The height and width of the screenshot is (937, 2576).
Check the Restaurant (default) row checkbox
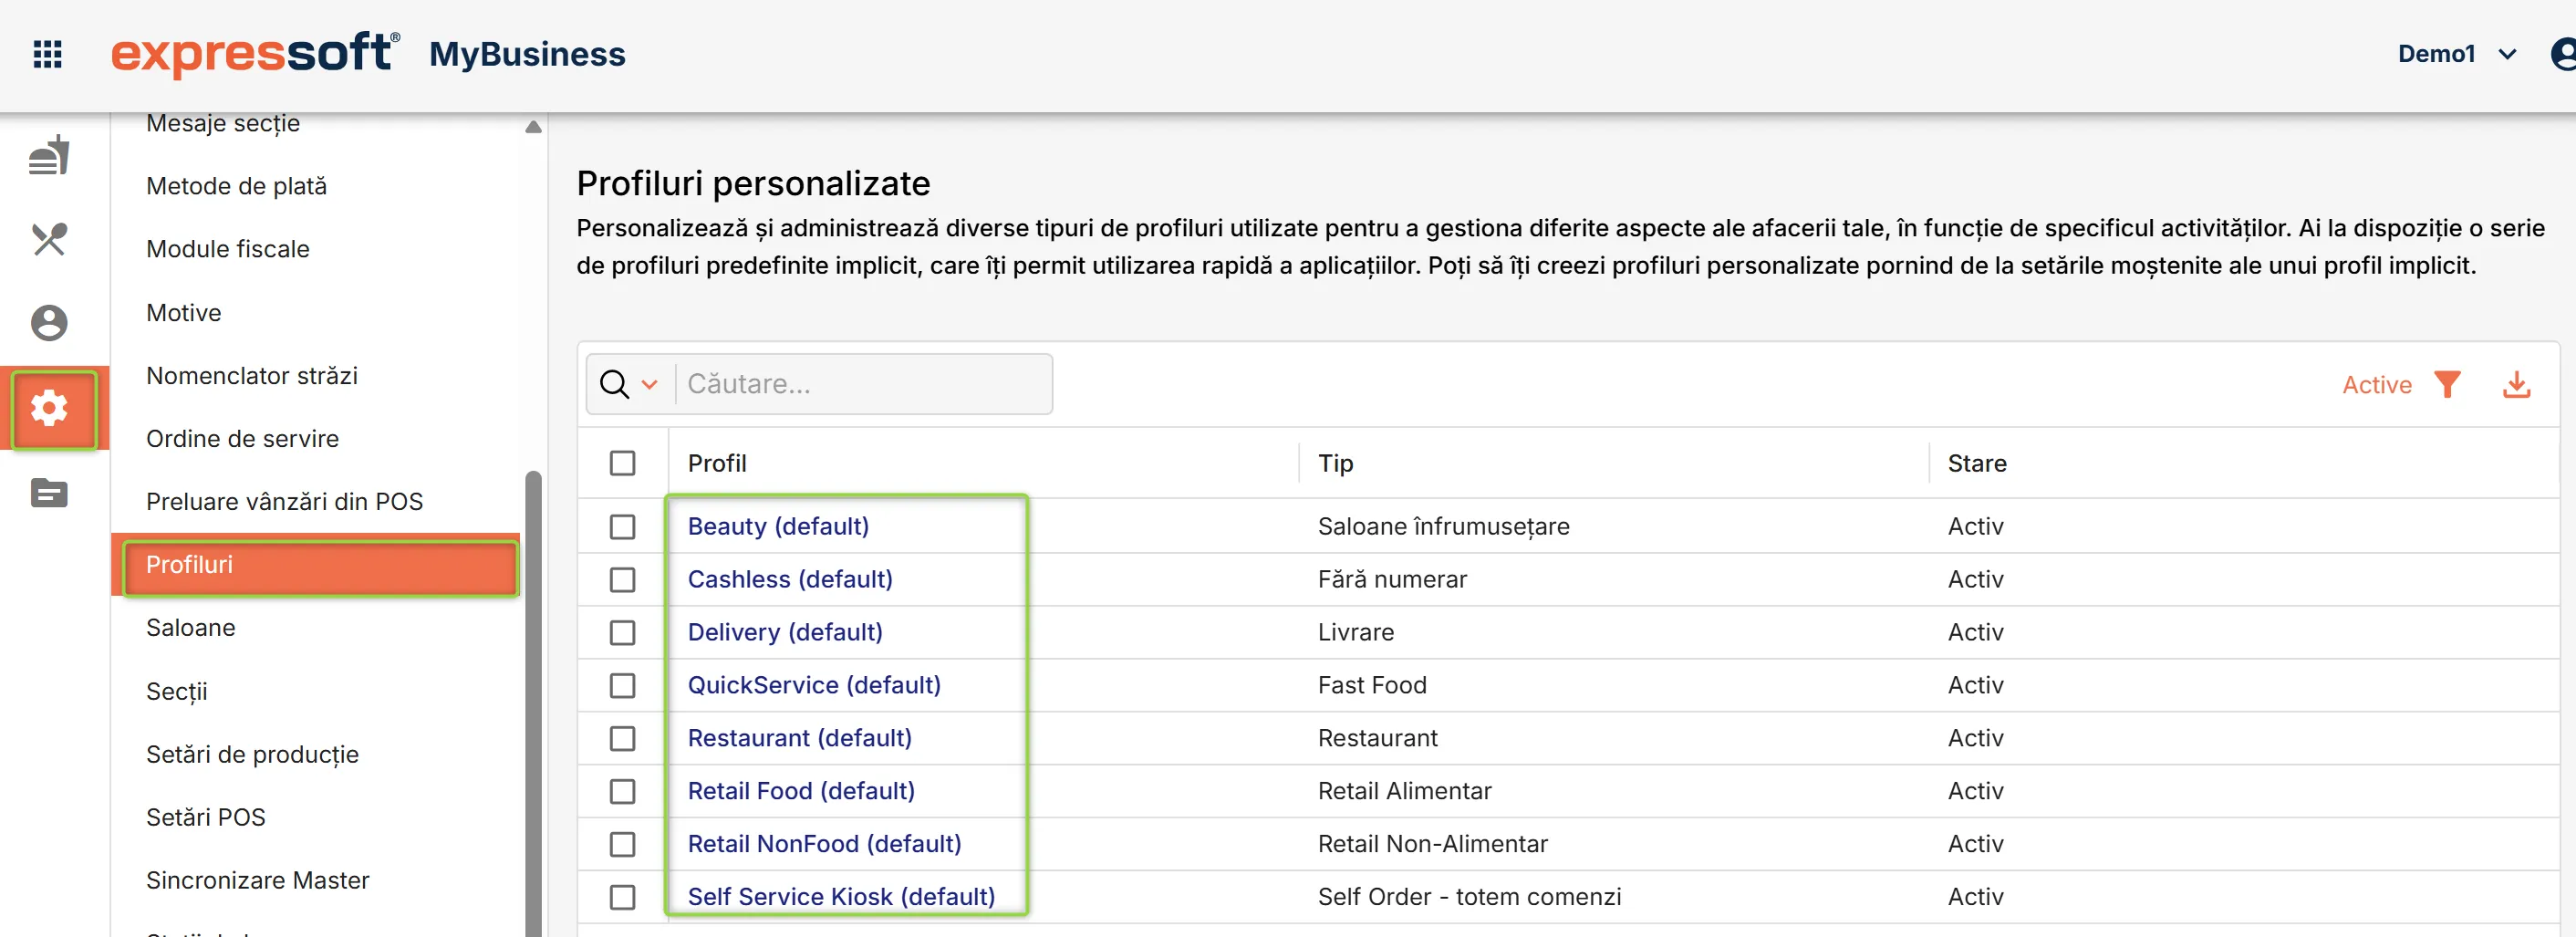[623, 739]
